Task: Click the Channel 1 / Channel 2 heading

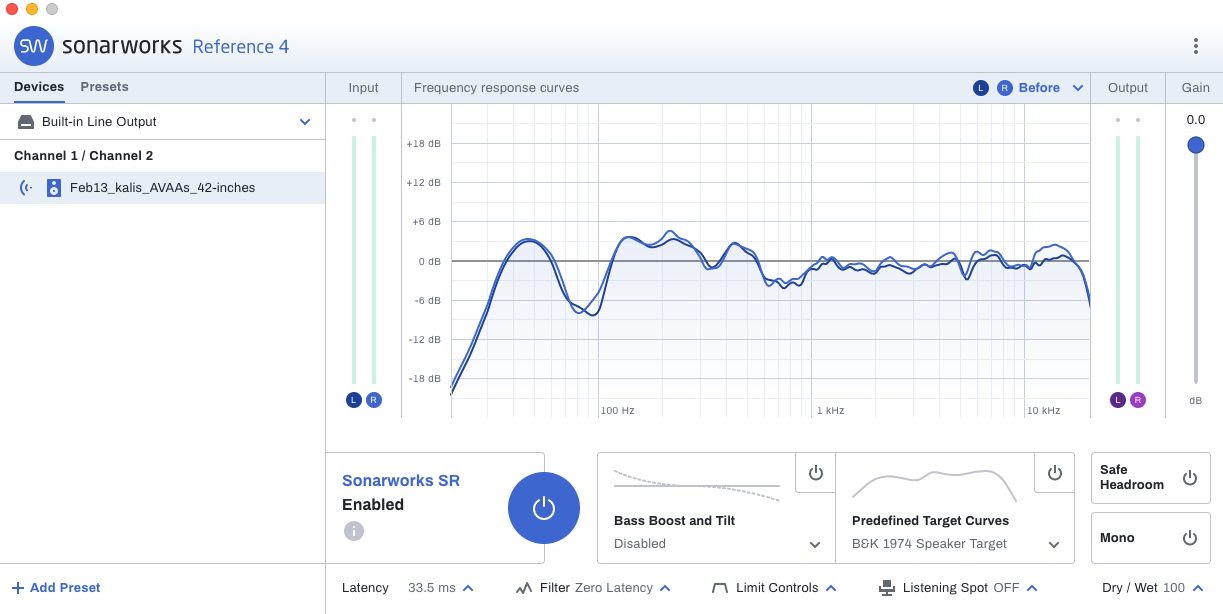Action: tap(84, 156)
